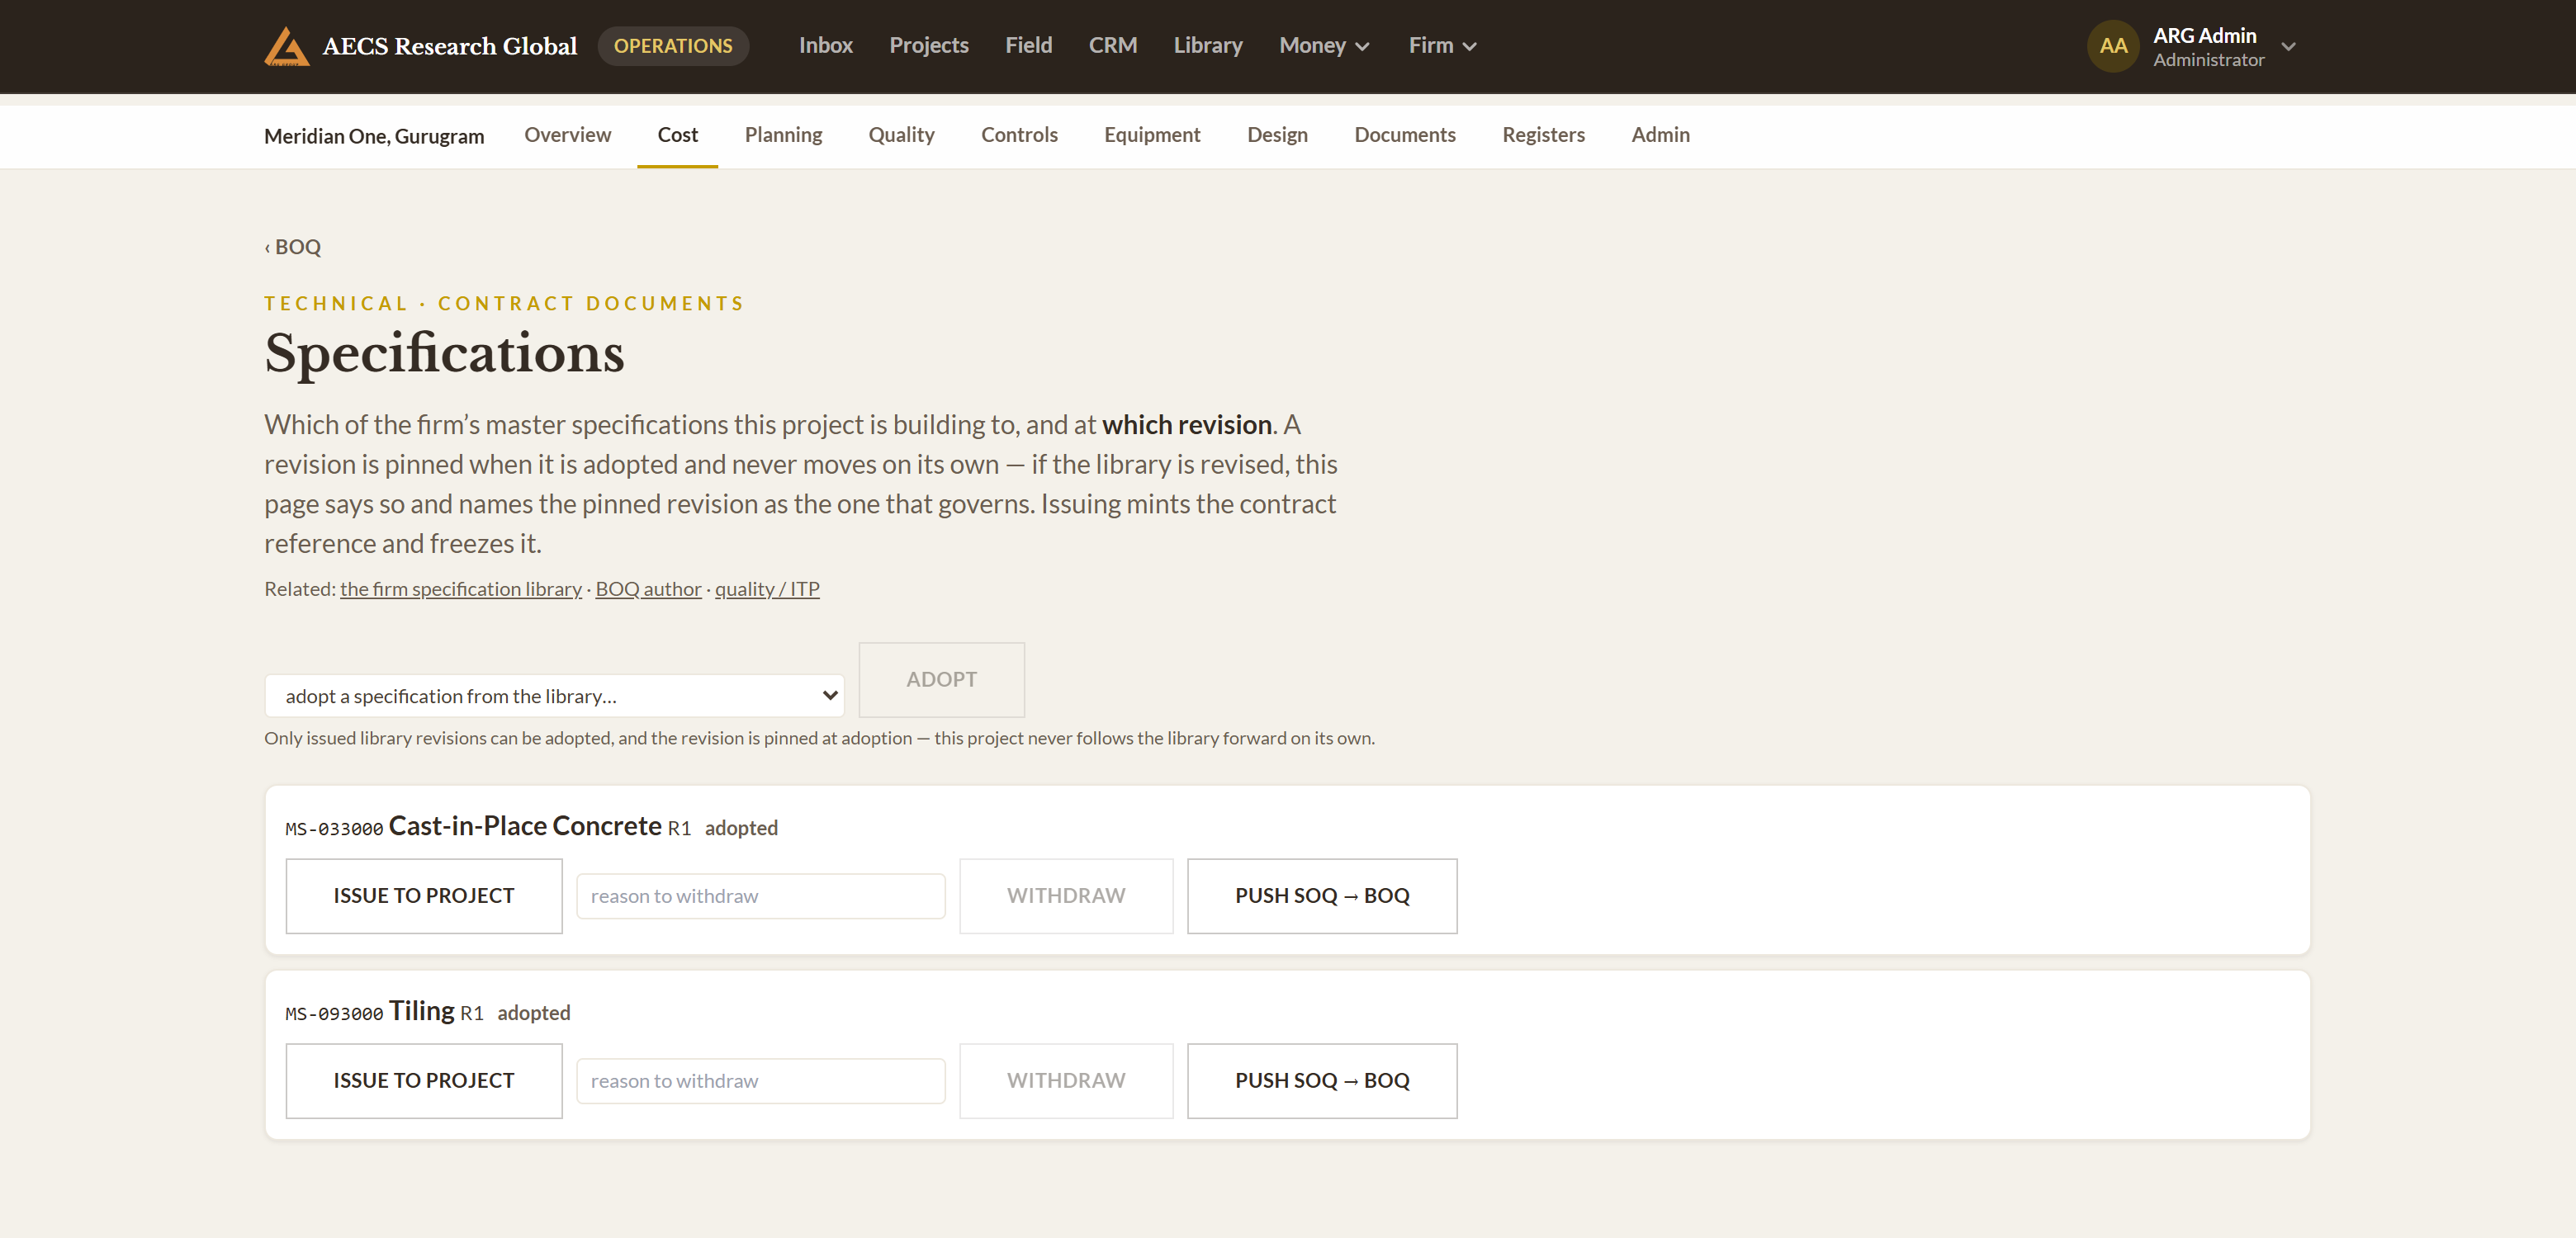This screenshot has height=1238, width=2576.
Task: Open the Documents tab
Action: 1404,135
